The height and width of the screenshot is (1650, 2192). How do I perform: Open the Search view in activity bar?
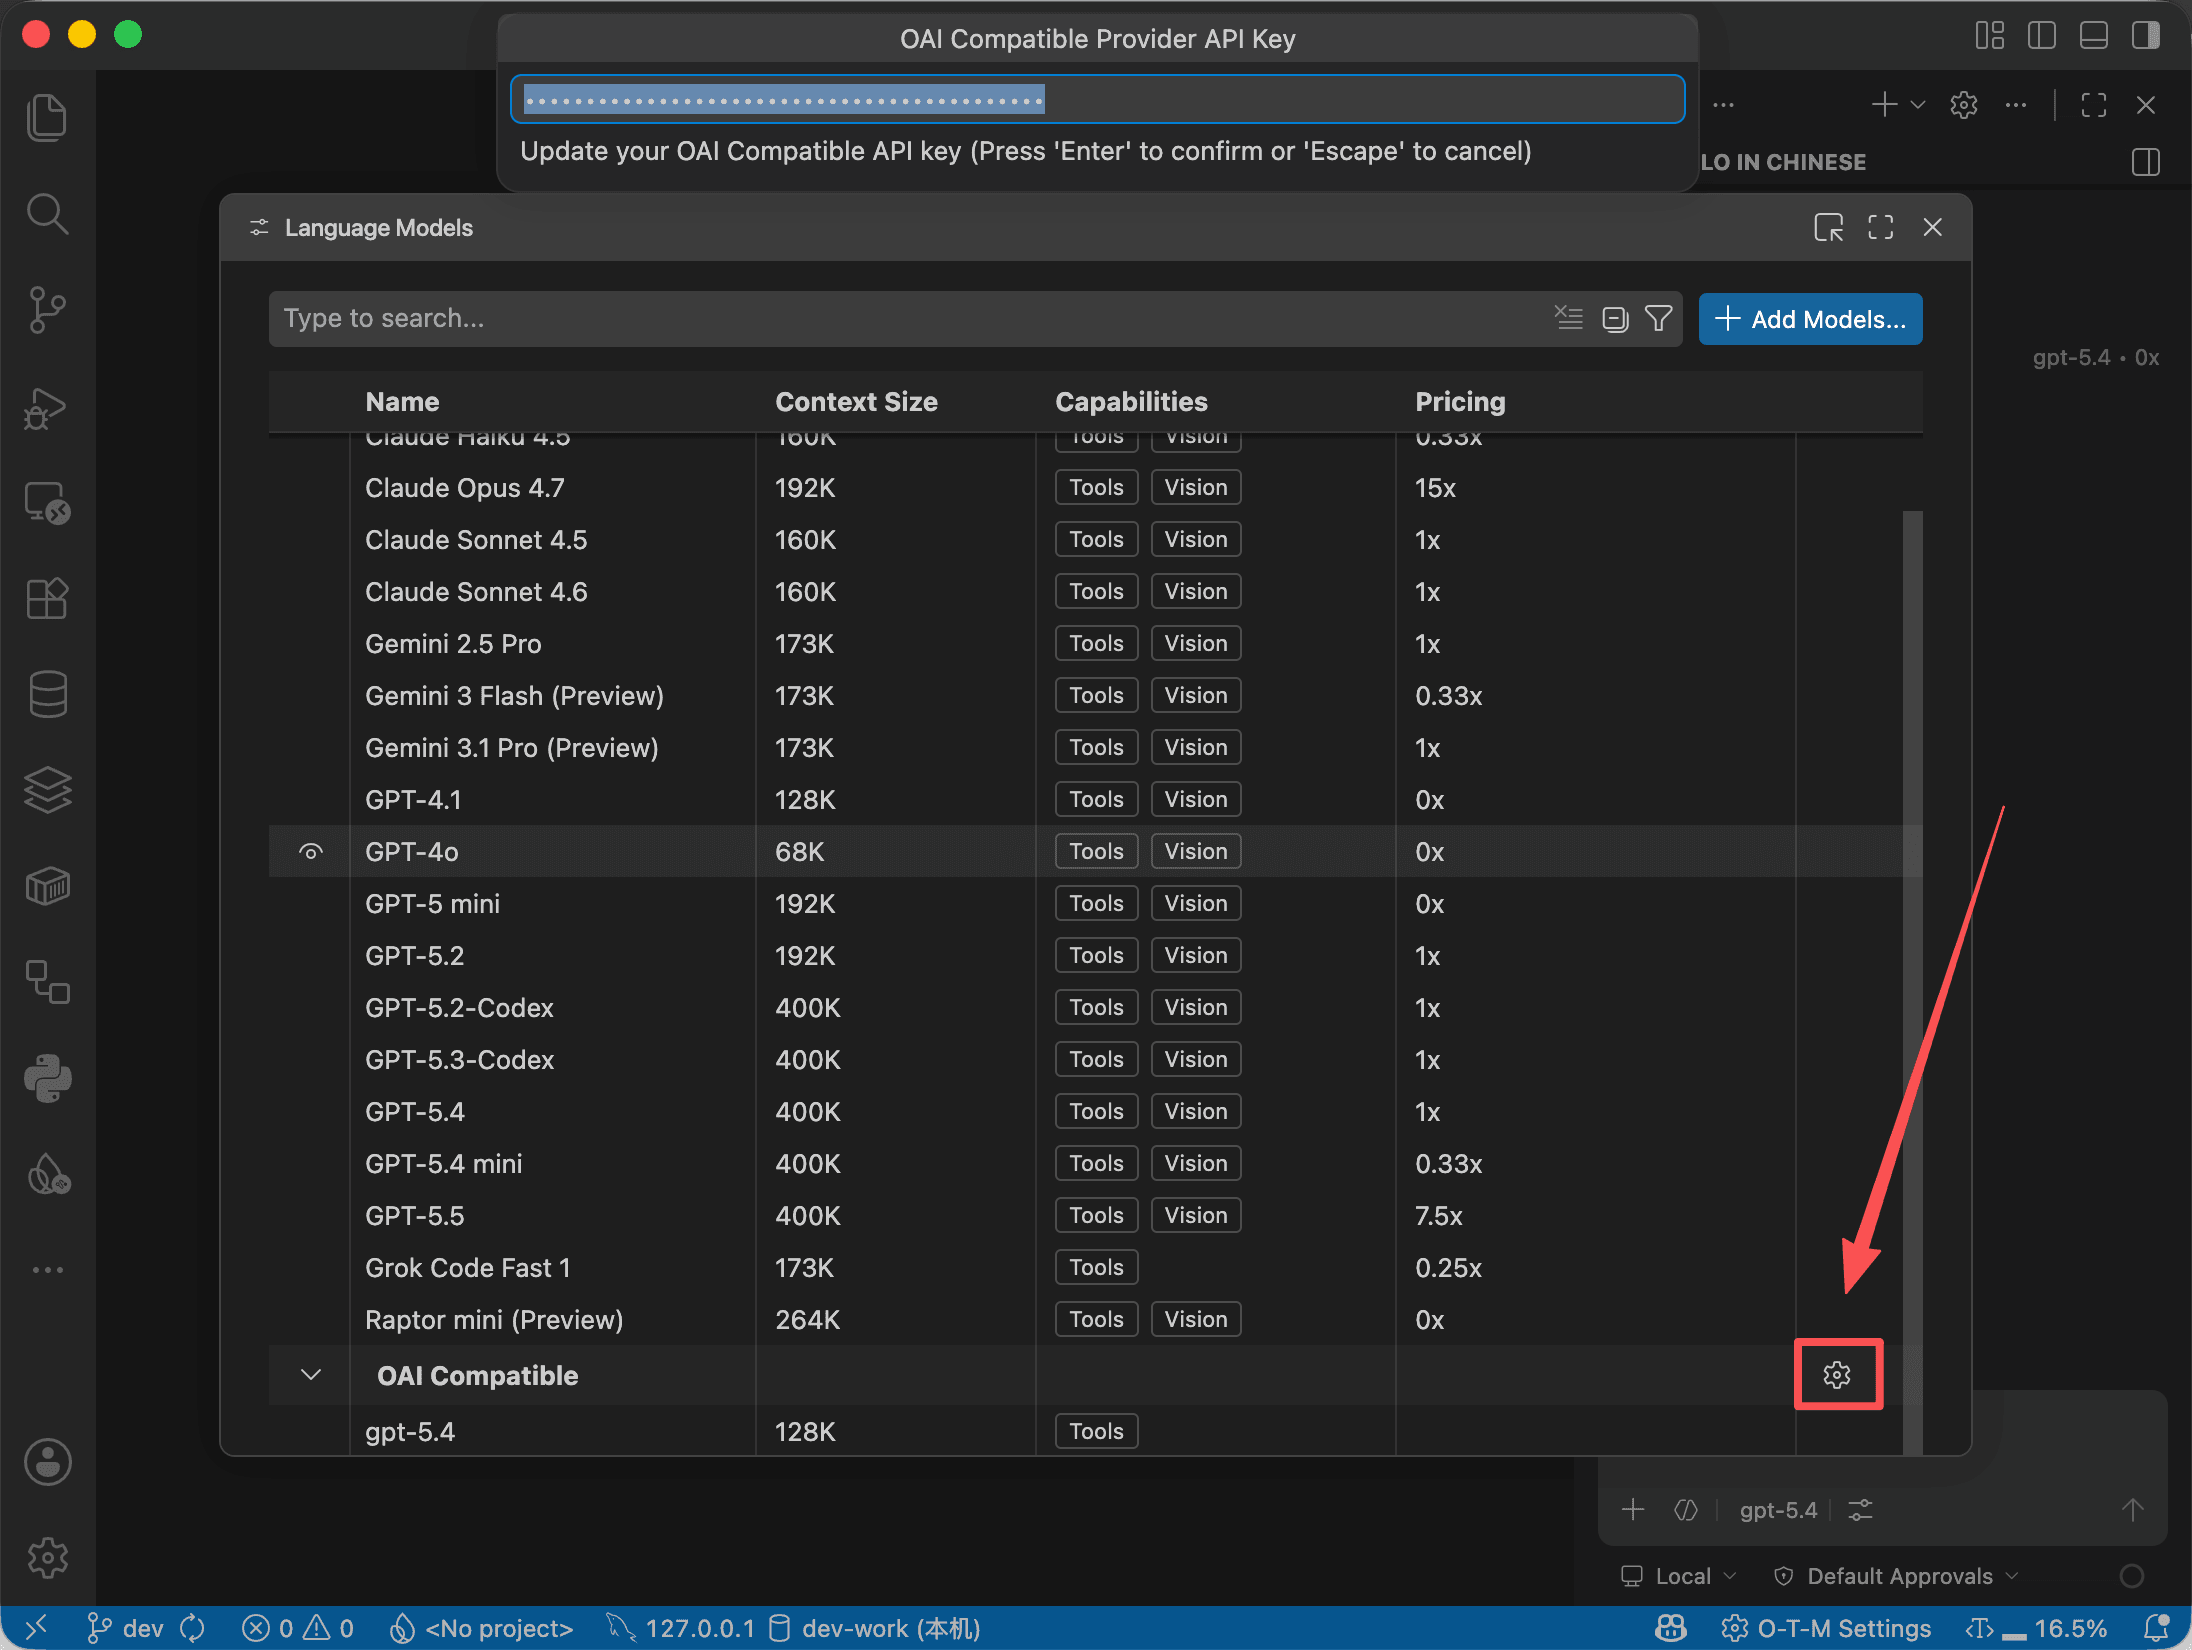(x=47, y=214)
